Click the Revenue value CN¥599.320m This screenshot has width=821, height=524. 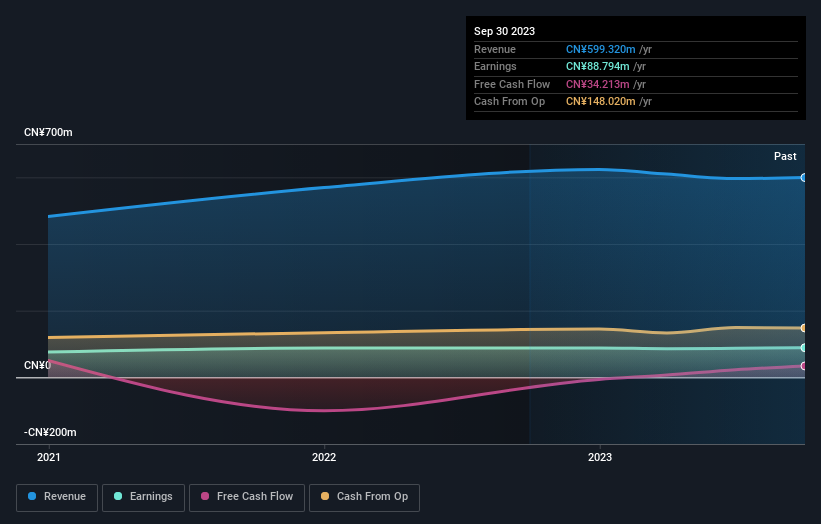pyautogui.click(x=601, y=49)
